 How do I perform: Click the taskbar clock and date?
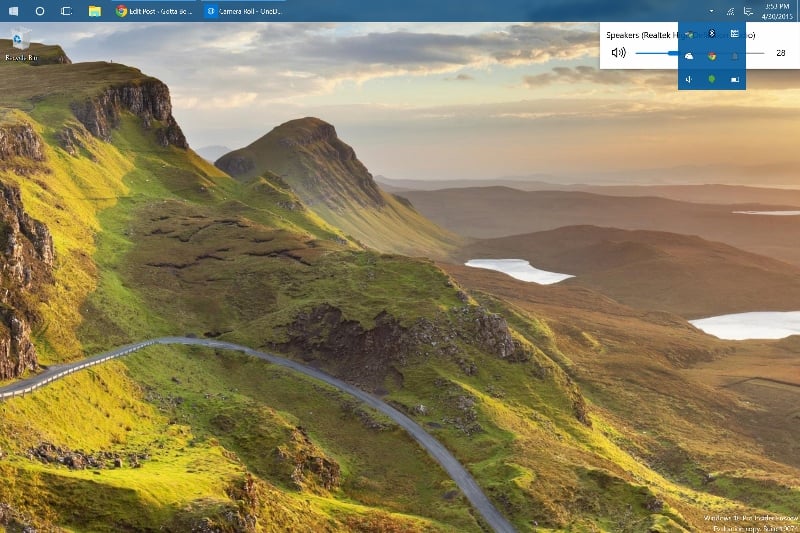[x=777, y=10]
